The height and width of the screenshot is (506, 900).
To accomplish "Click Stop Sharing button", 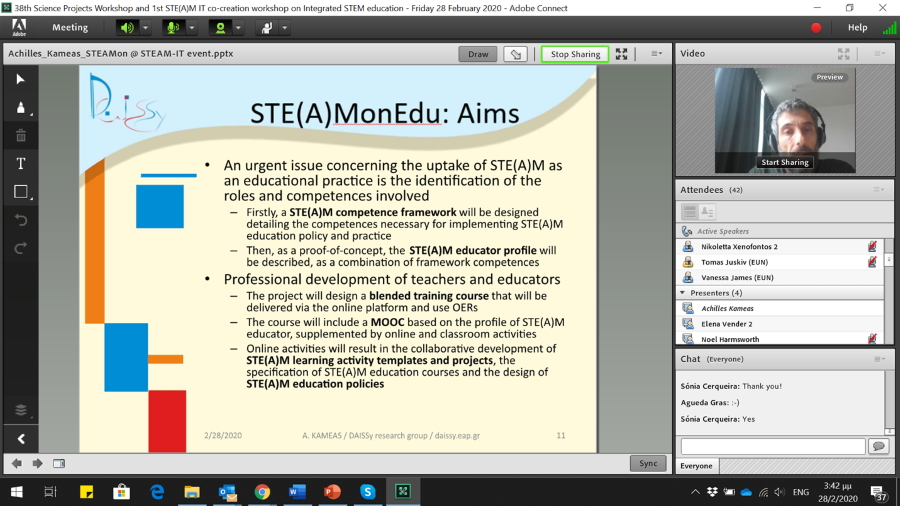I will (575, 54).
